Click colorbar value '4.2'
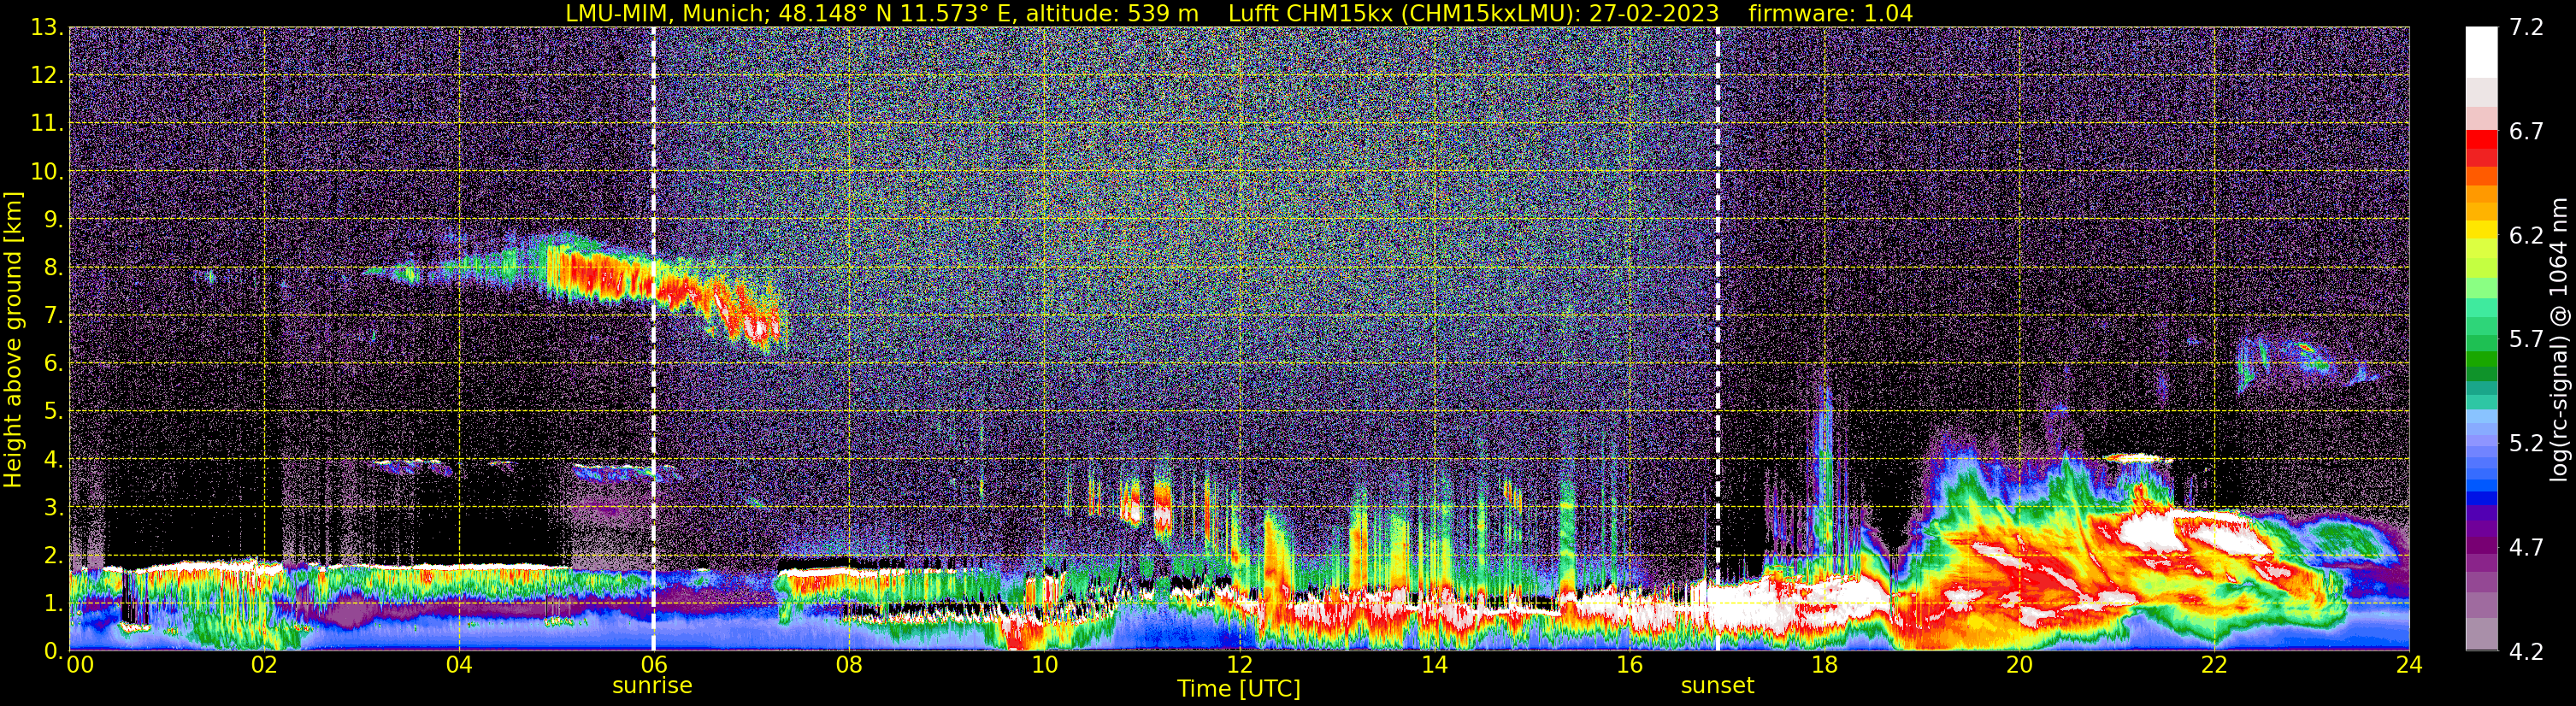Viewport: 2576px width, 706px height. 2527,652
